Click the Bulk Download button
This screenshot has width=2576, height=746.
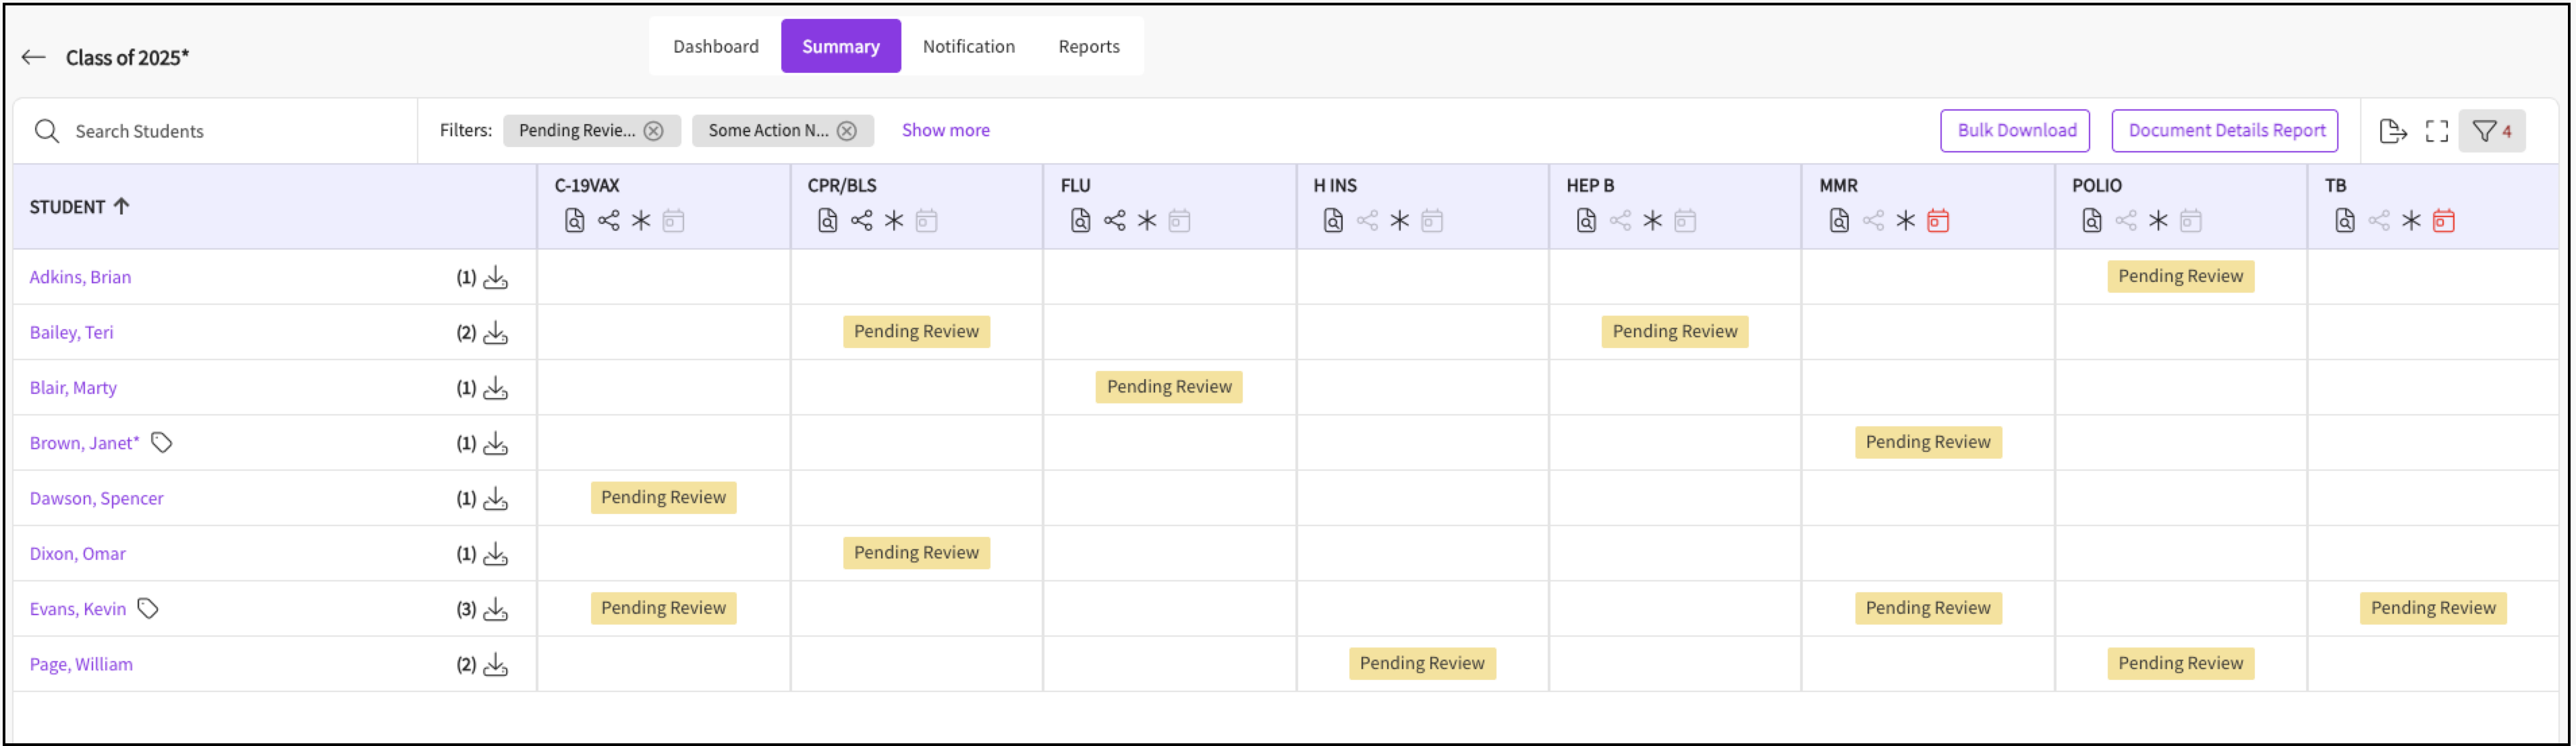[x=2015, y=131]
